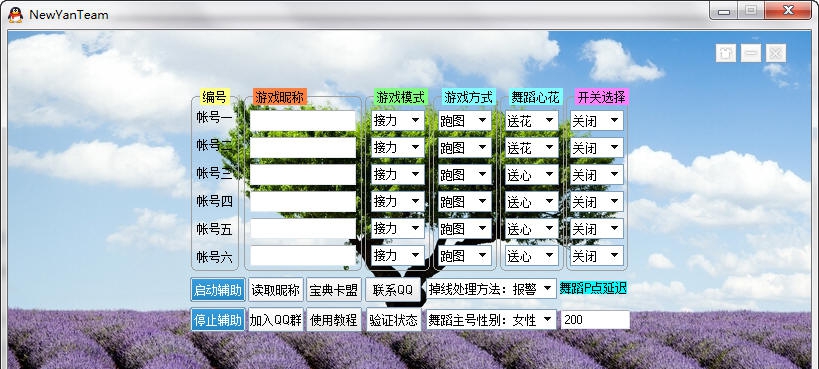819x369 pixels.
Task: Click 游戏昵称 input field for 帐号五
Action: [x=302, y=228]
